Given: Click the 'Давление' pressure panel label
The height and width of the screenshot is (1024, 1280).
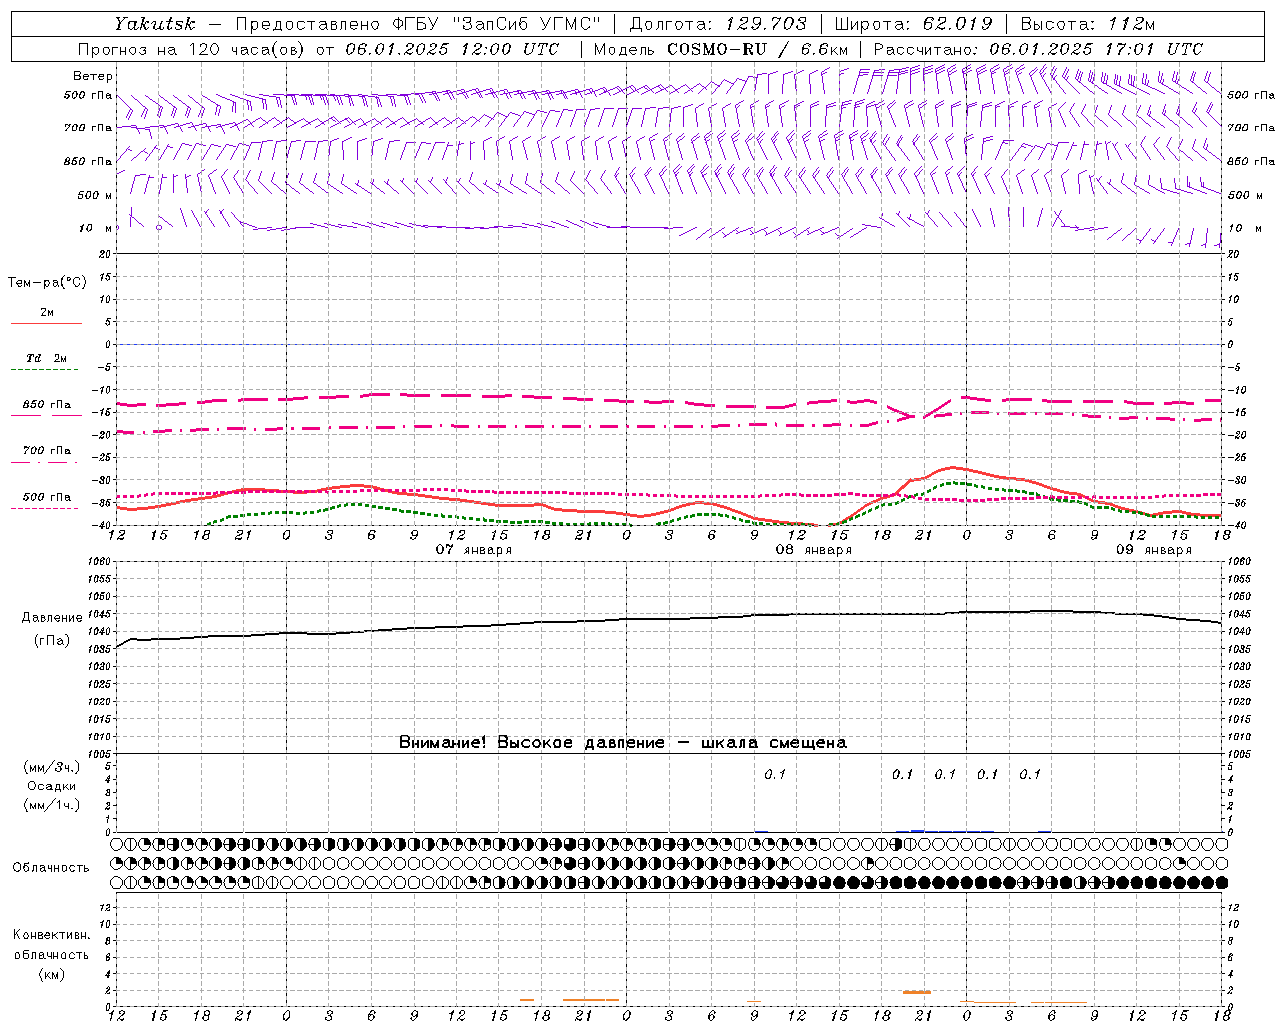Looking at the screenshot, I should click(x=52, y=618).
